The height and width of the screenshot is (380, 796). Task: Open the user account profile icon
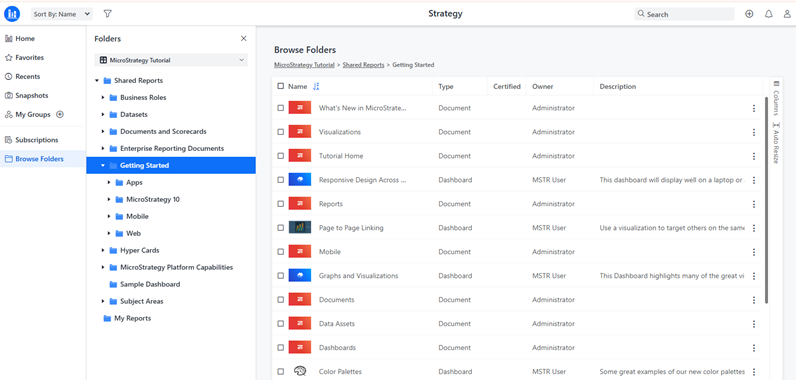787,14
